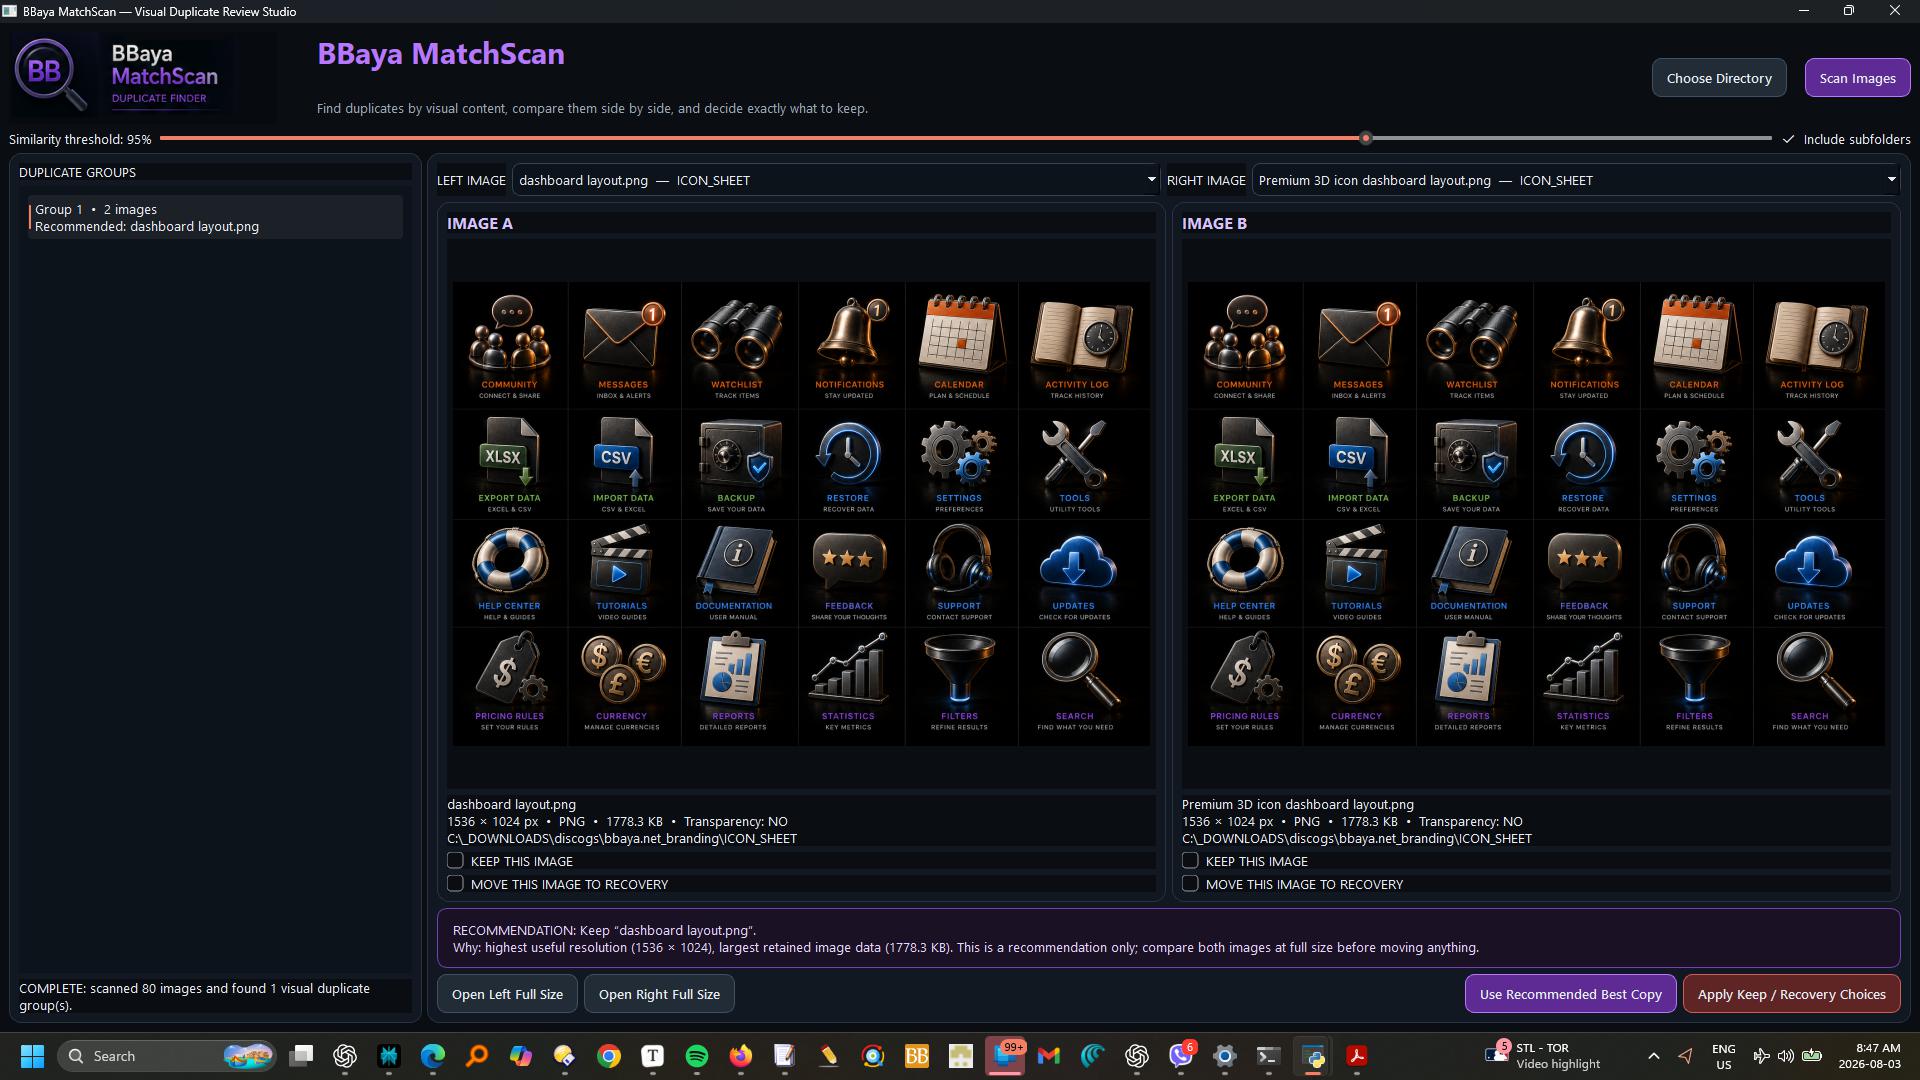The image size is (1920, 1080).
Task: Click Open Left Full Size
Action: (x=507, y=994)
